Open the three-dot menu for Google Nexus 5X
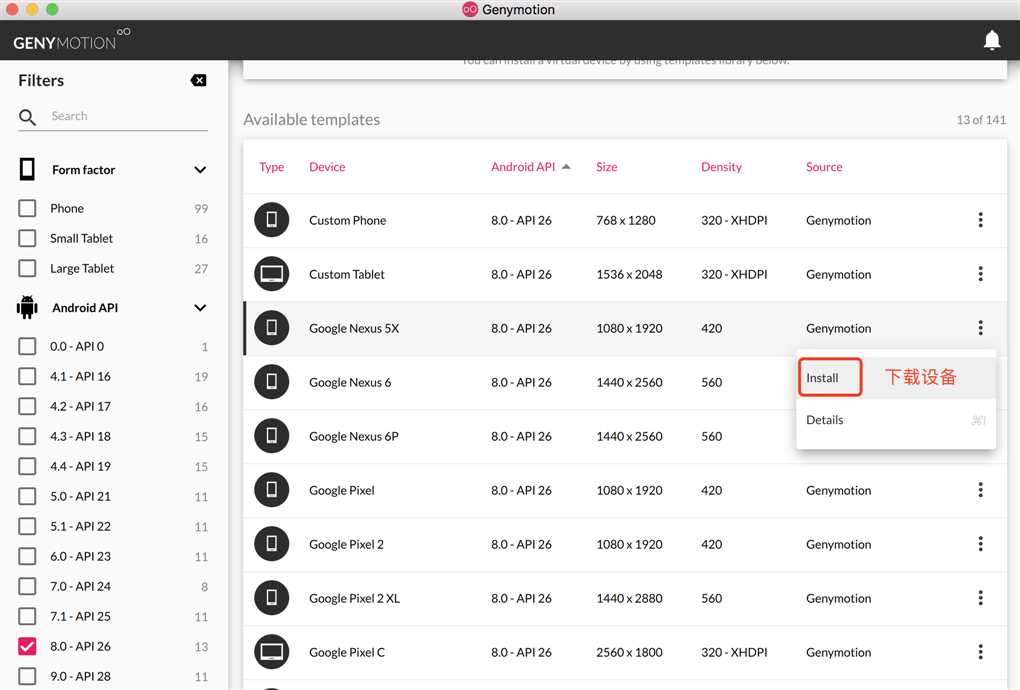This screenshot has width=1020, height=690. tap(980, 328)
